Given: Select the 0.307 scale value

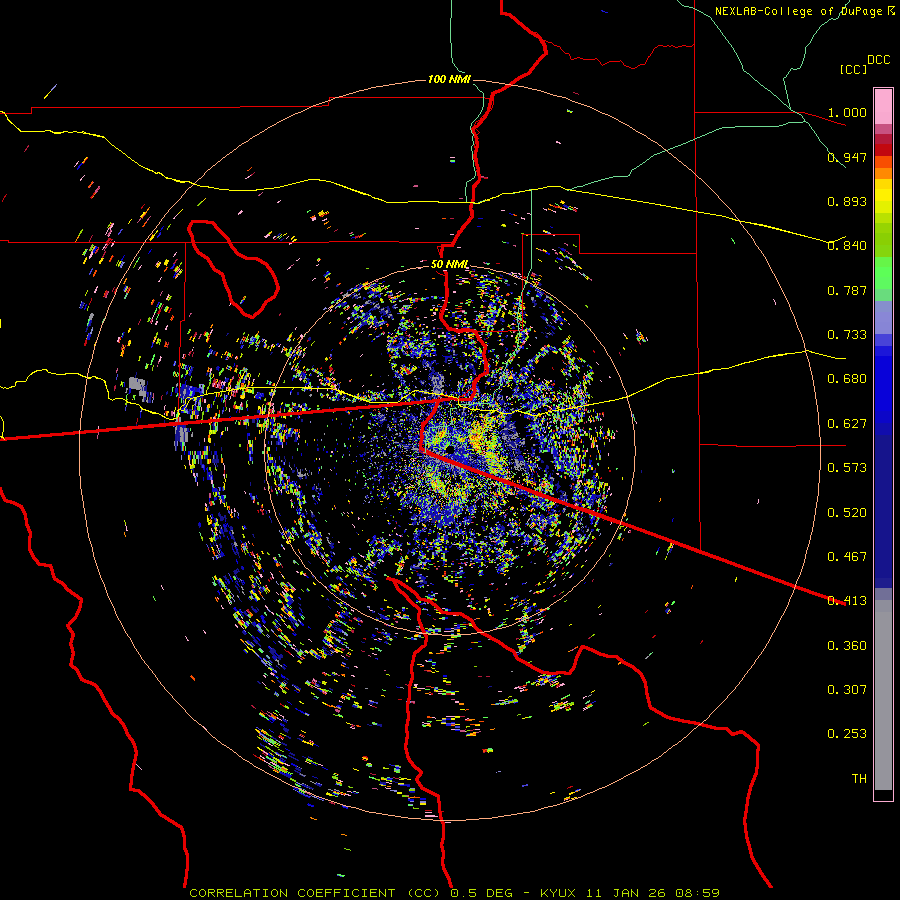Looking at the screenshot, I should 847,689.
